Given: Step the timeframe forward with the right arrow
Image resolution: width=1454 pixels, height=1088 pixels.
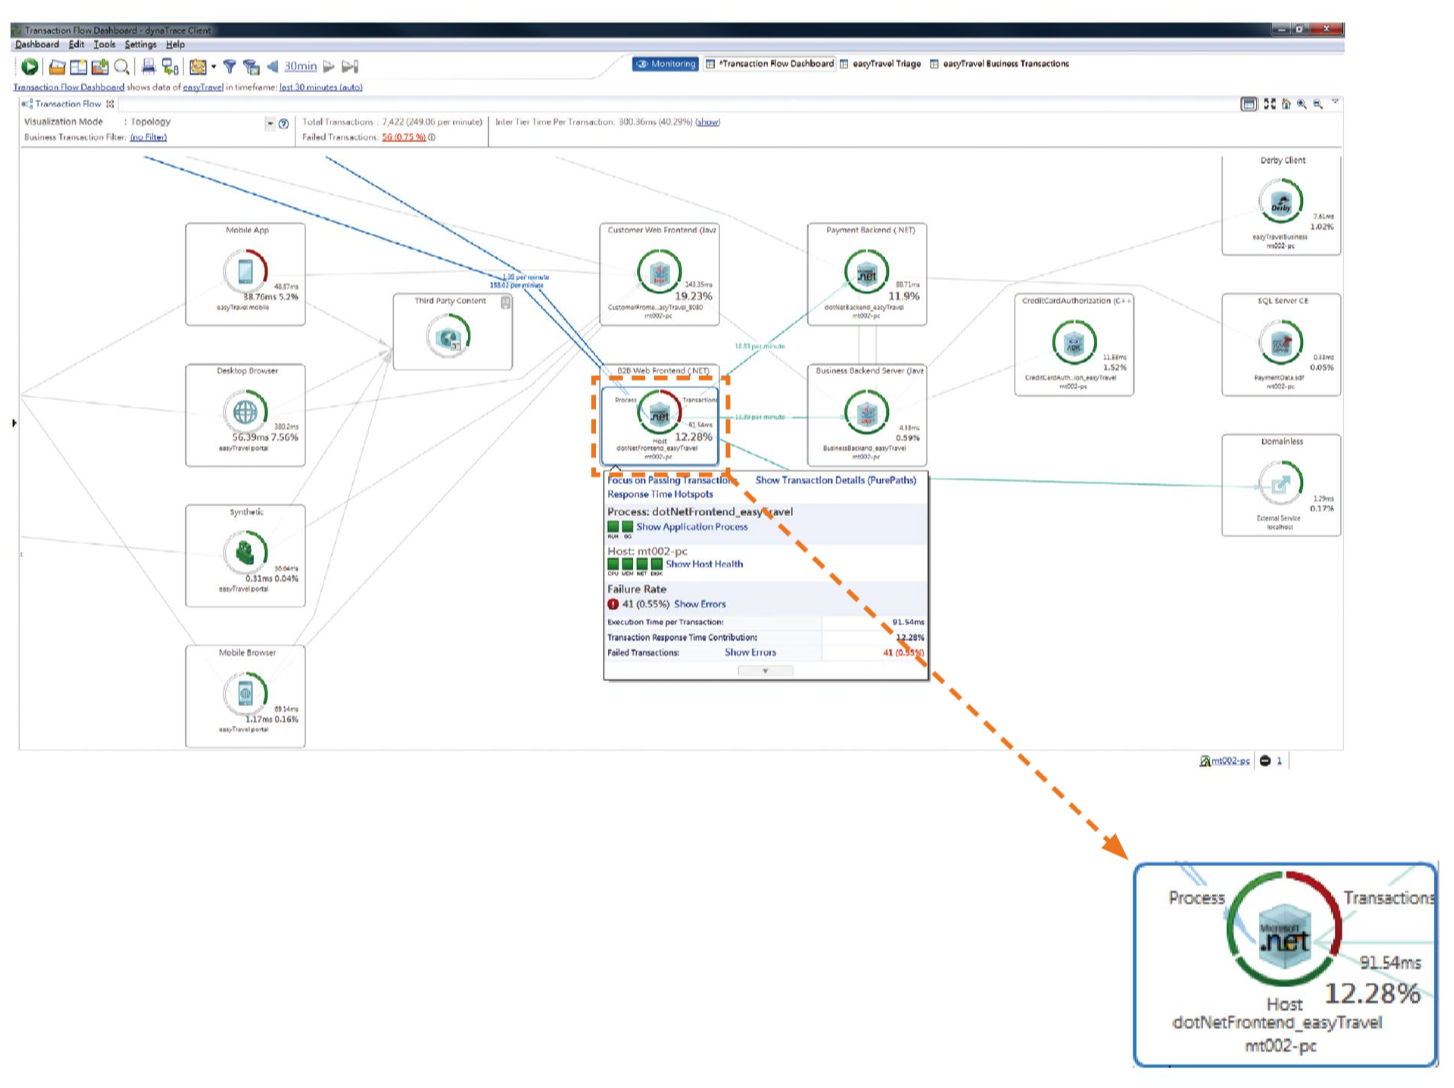Looking at the screenshot, I should (328, 67).
